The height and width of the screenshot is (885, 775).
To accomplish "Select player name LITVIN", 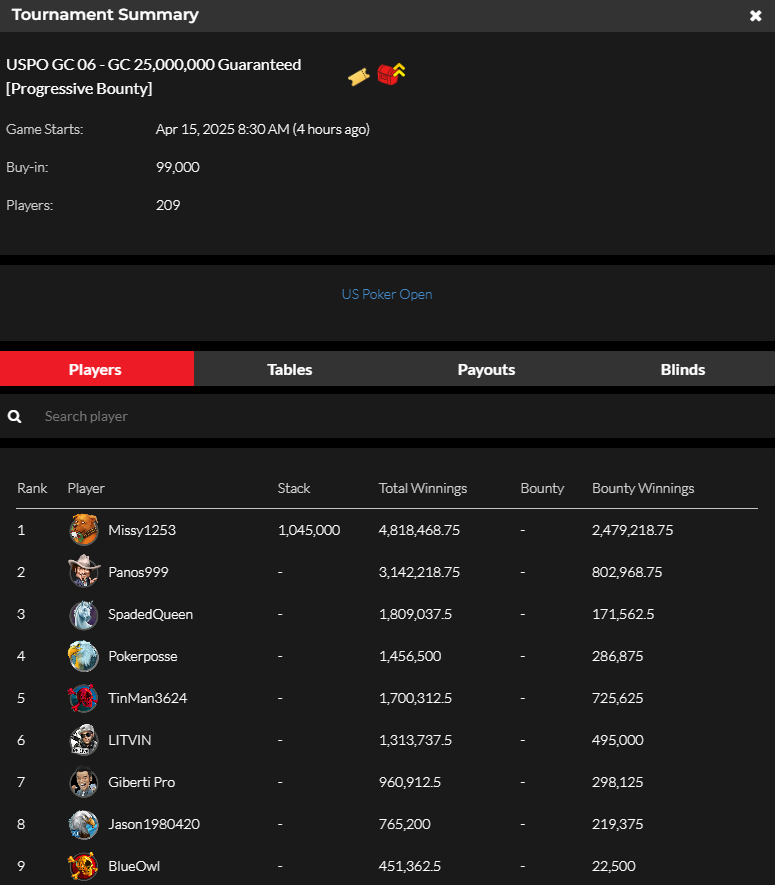I will click(x=130, y=740).
